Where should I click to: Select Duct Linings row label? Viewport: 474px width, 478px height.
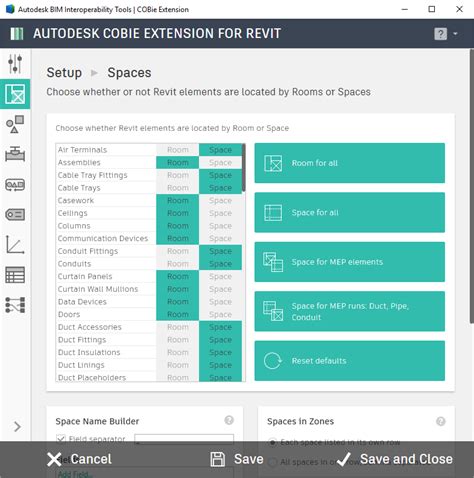81,365
